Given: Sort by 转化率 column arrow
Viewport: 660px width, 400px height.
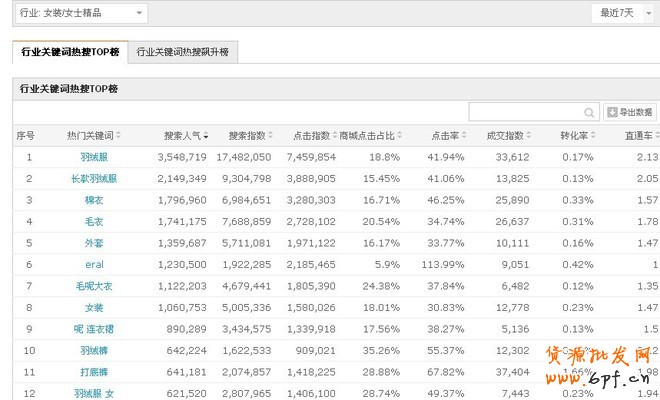Looking at the screenshot, I should point(592,136).
